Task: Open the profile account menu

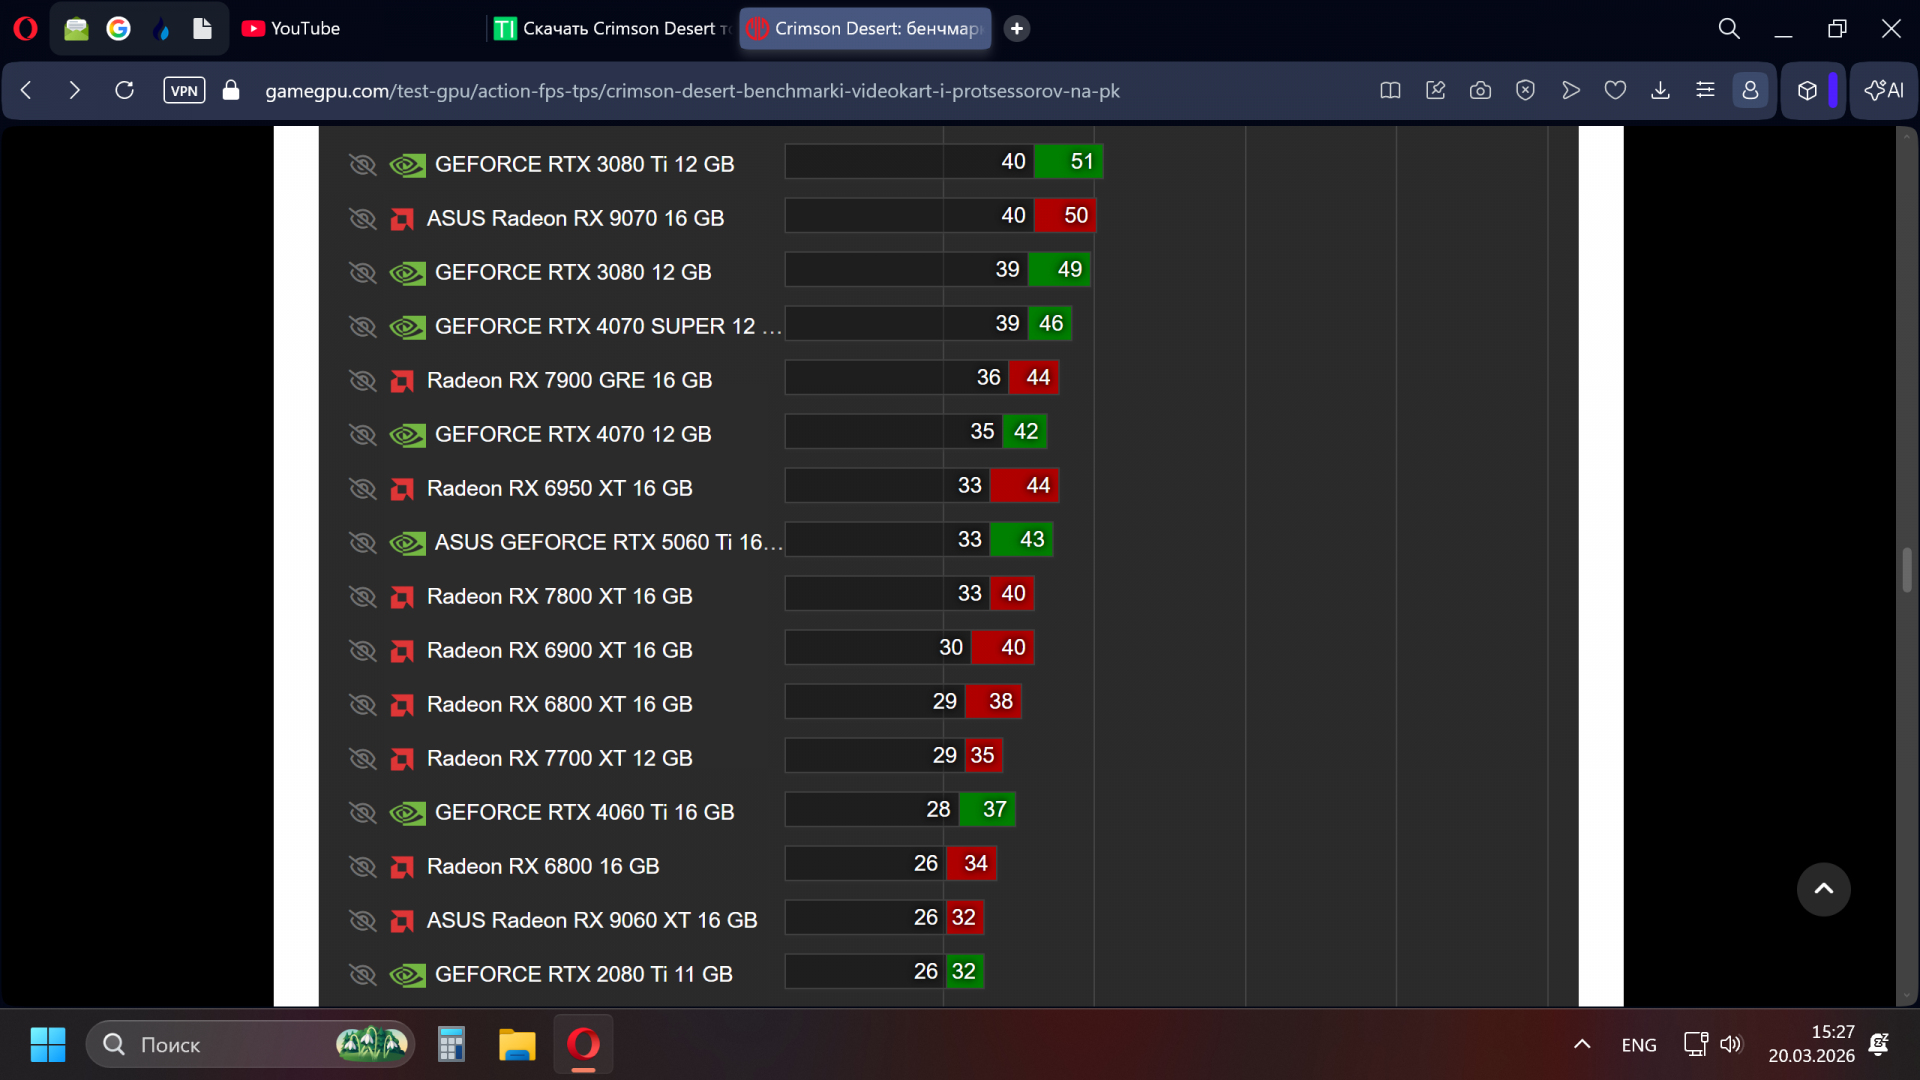Action: (x=1750, y=91)
